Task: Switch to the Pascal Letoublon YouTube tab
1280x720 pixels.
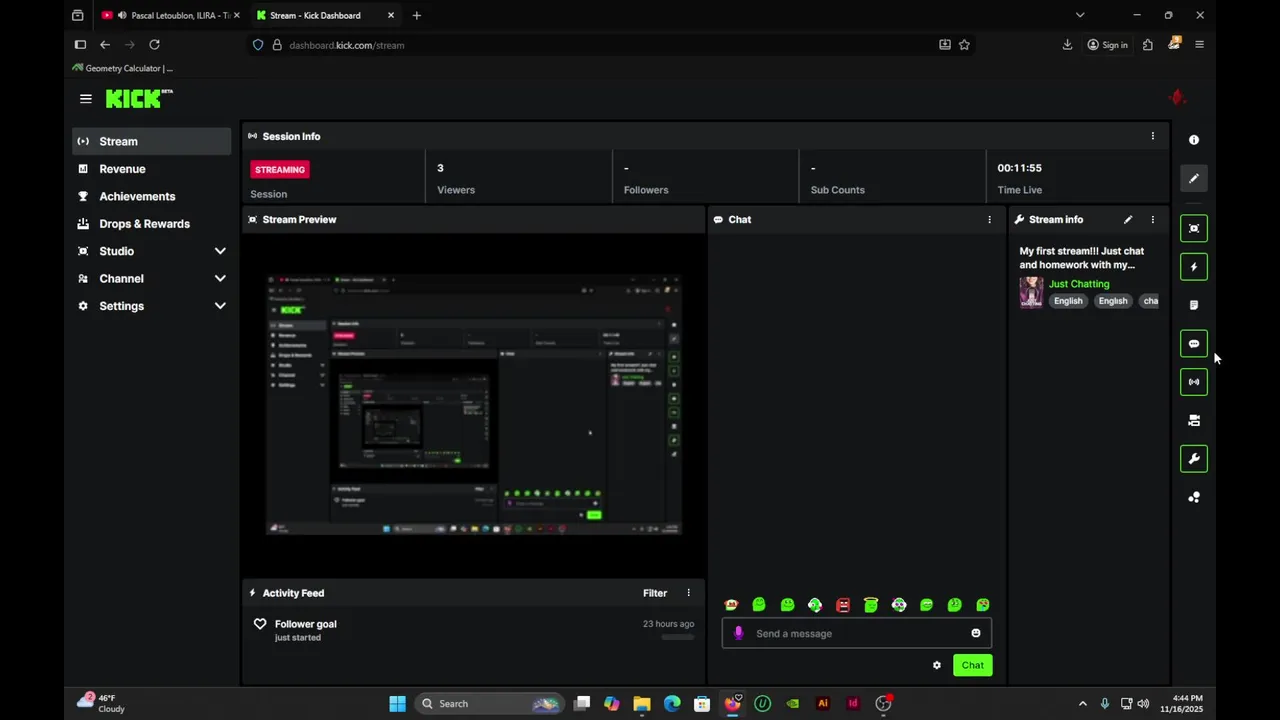Action: point(170,15)
